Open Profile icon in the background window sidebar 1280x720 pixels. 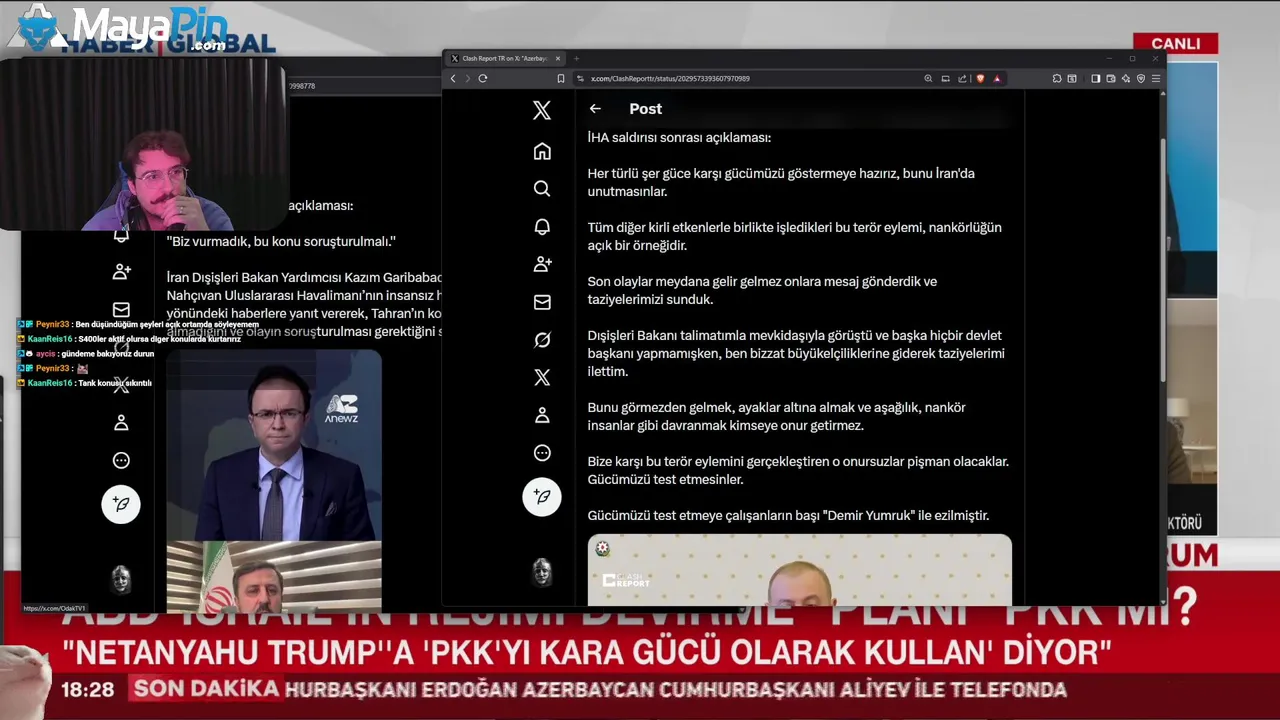point(121,422)
